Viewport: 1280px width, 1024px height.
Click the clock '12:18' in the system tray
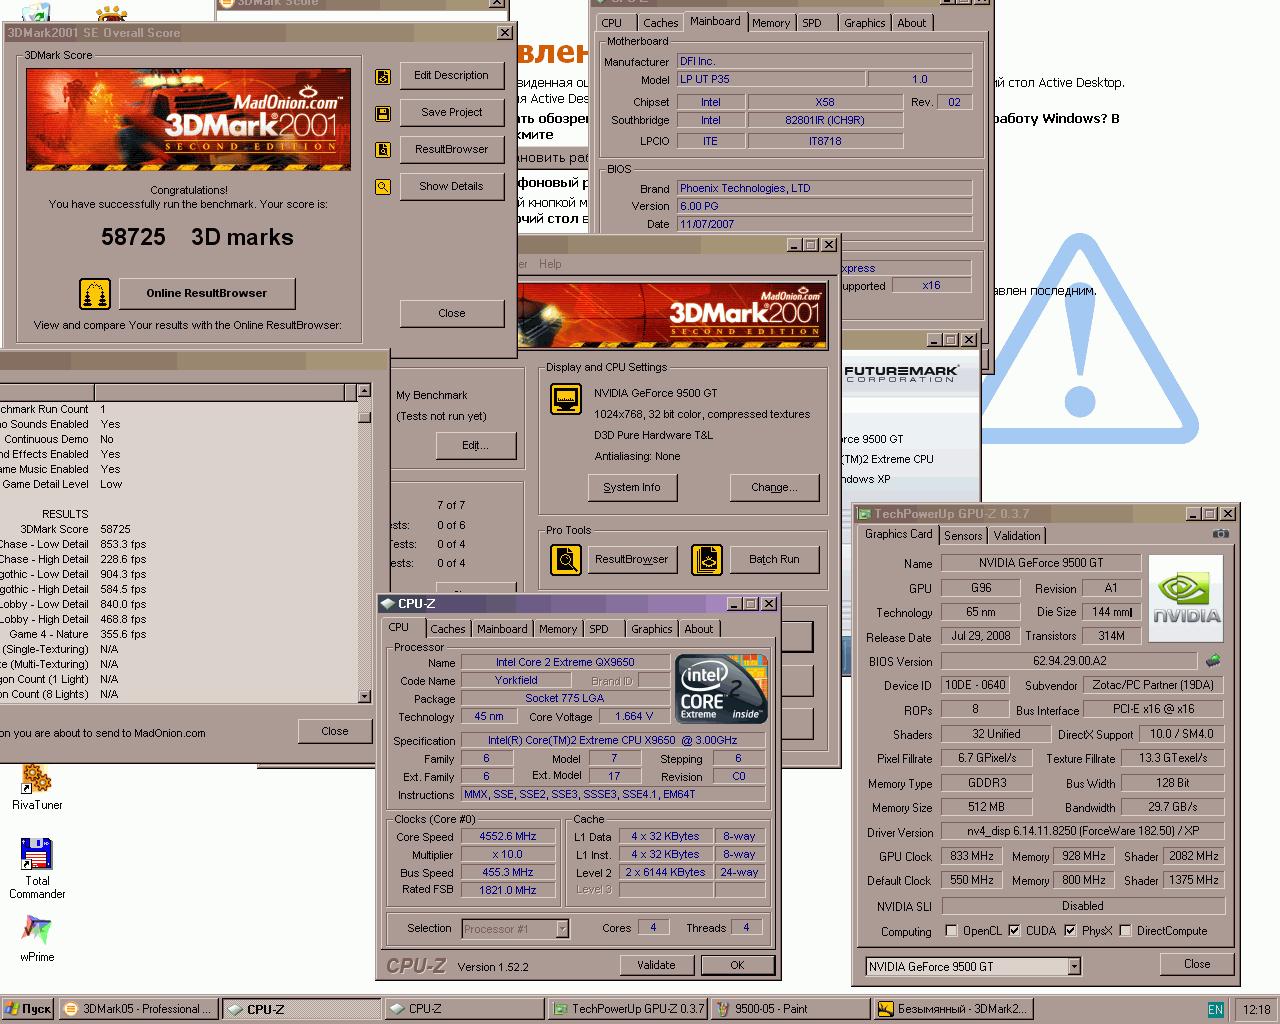[1255, 1010]
